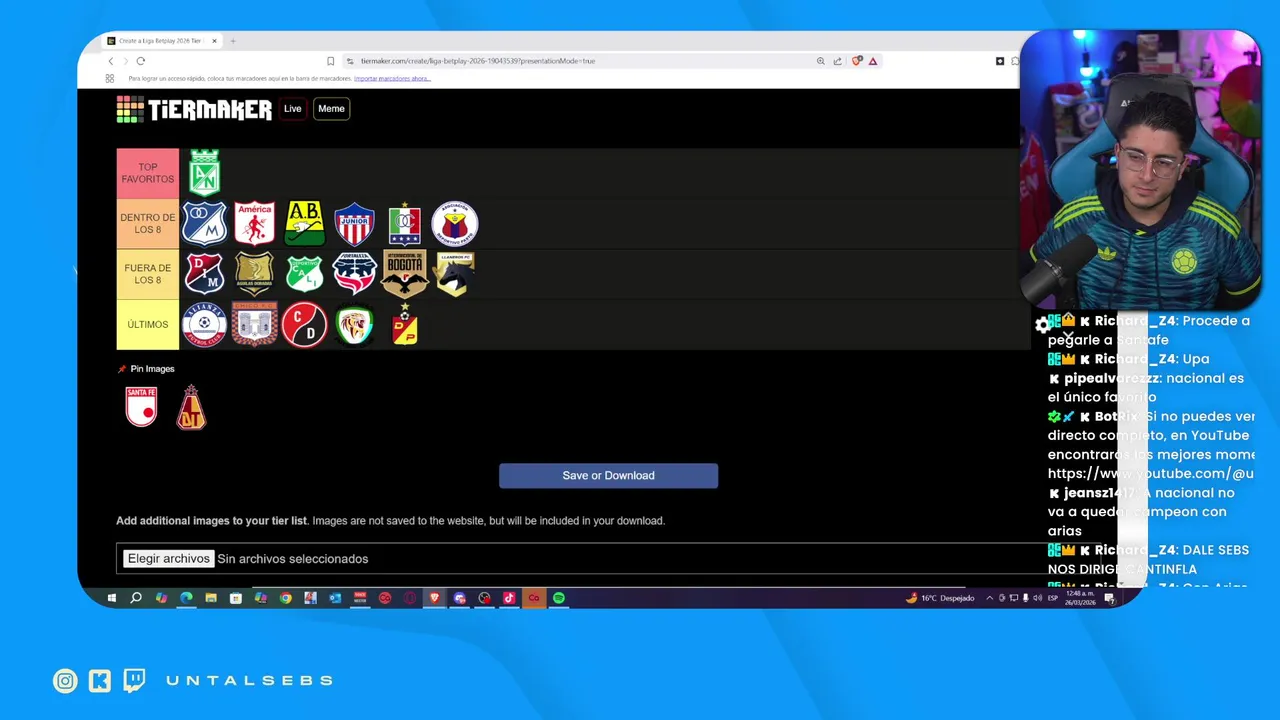Pick the Chicó FC crest
Viewport: 1280px width, 720px height.
(x=255, y=325)
